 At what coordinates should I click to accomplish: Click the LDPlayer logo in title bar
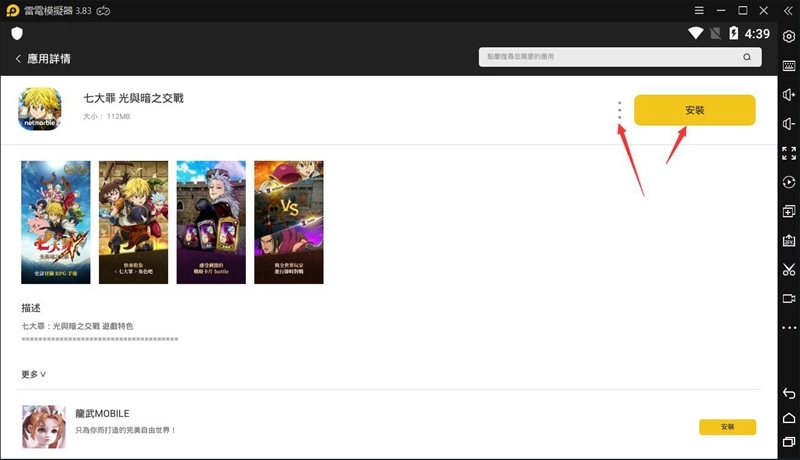(x=12, y=11)
